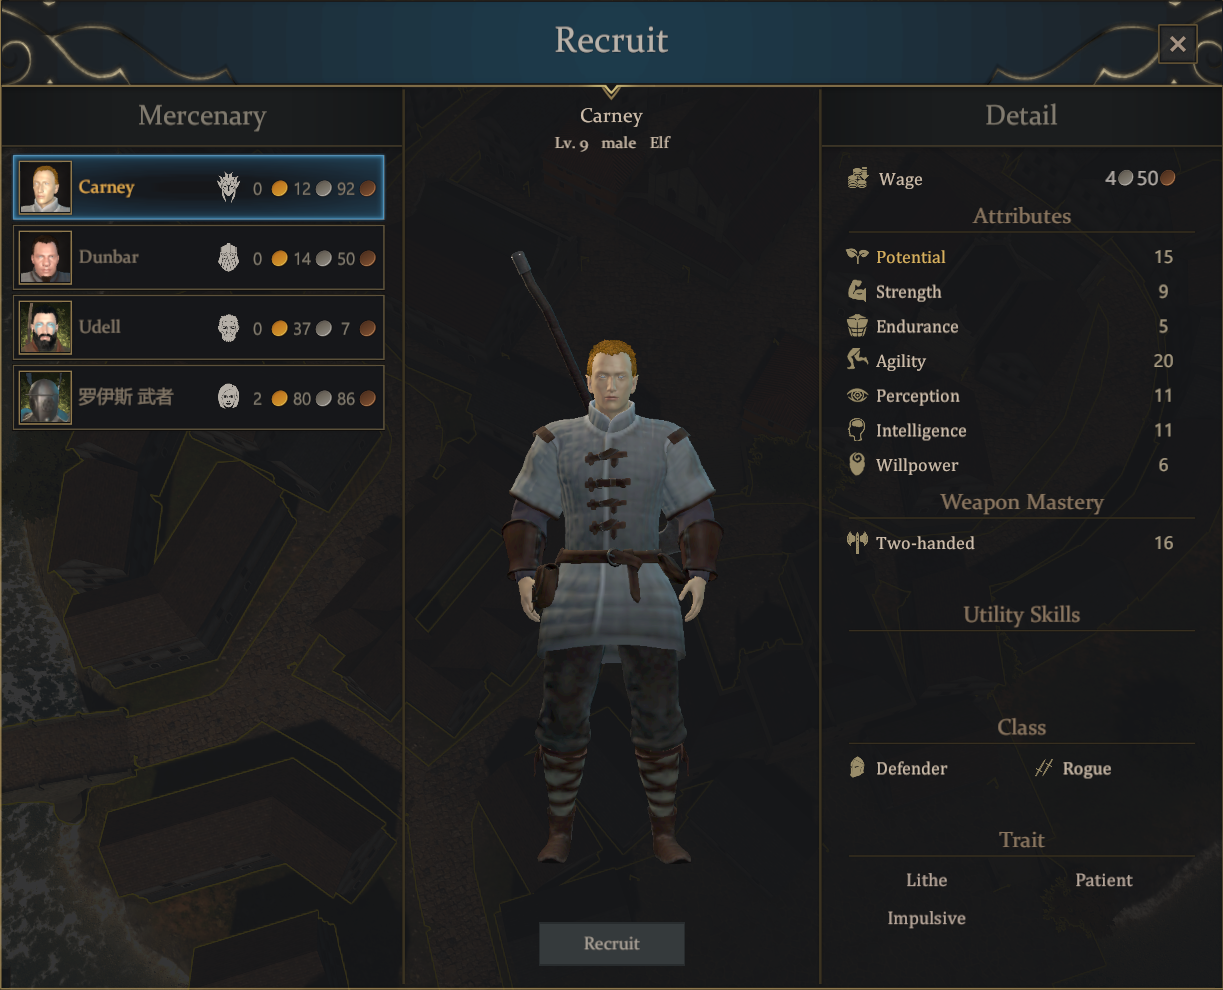
Task: Click the Rogue class icon
Action: tap(1044, 768)
